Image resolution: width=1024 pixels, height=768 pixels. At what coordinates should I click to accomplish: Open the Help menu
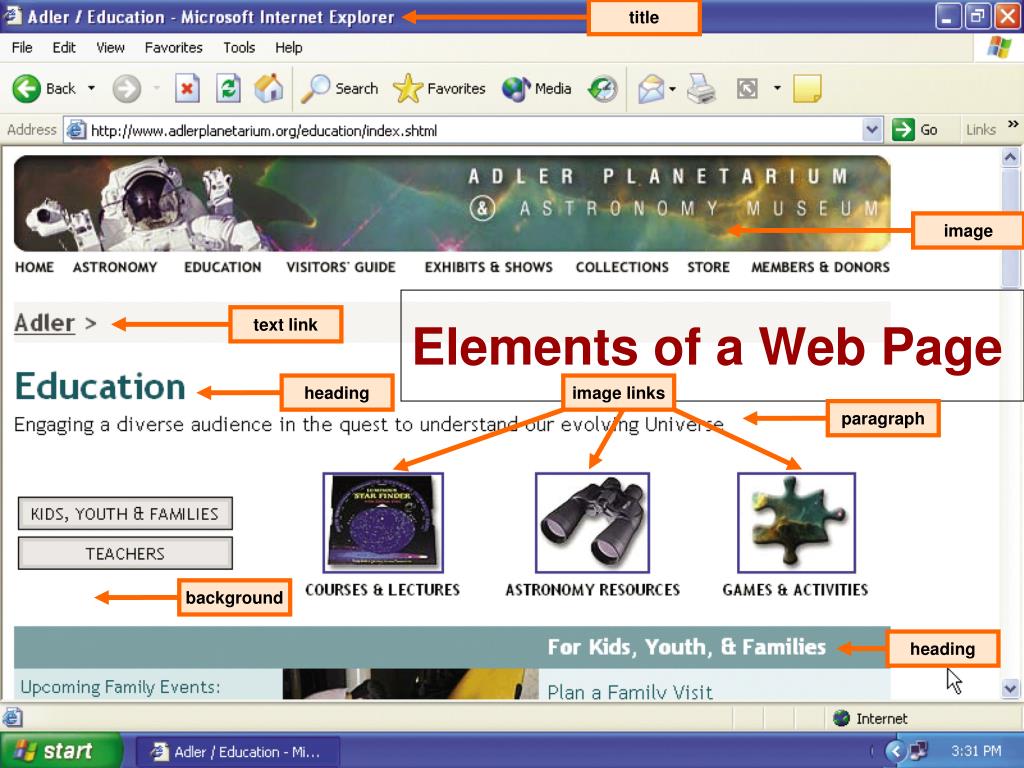289,48
